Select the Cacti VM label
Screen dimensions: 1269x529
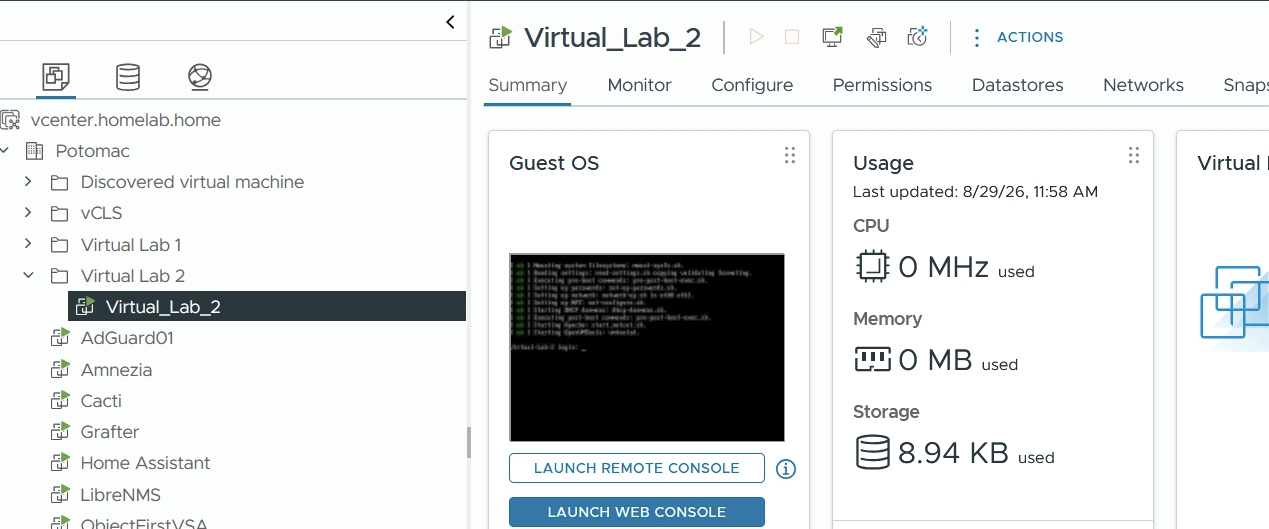pos(101,401)
